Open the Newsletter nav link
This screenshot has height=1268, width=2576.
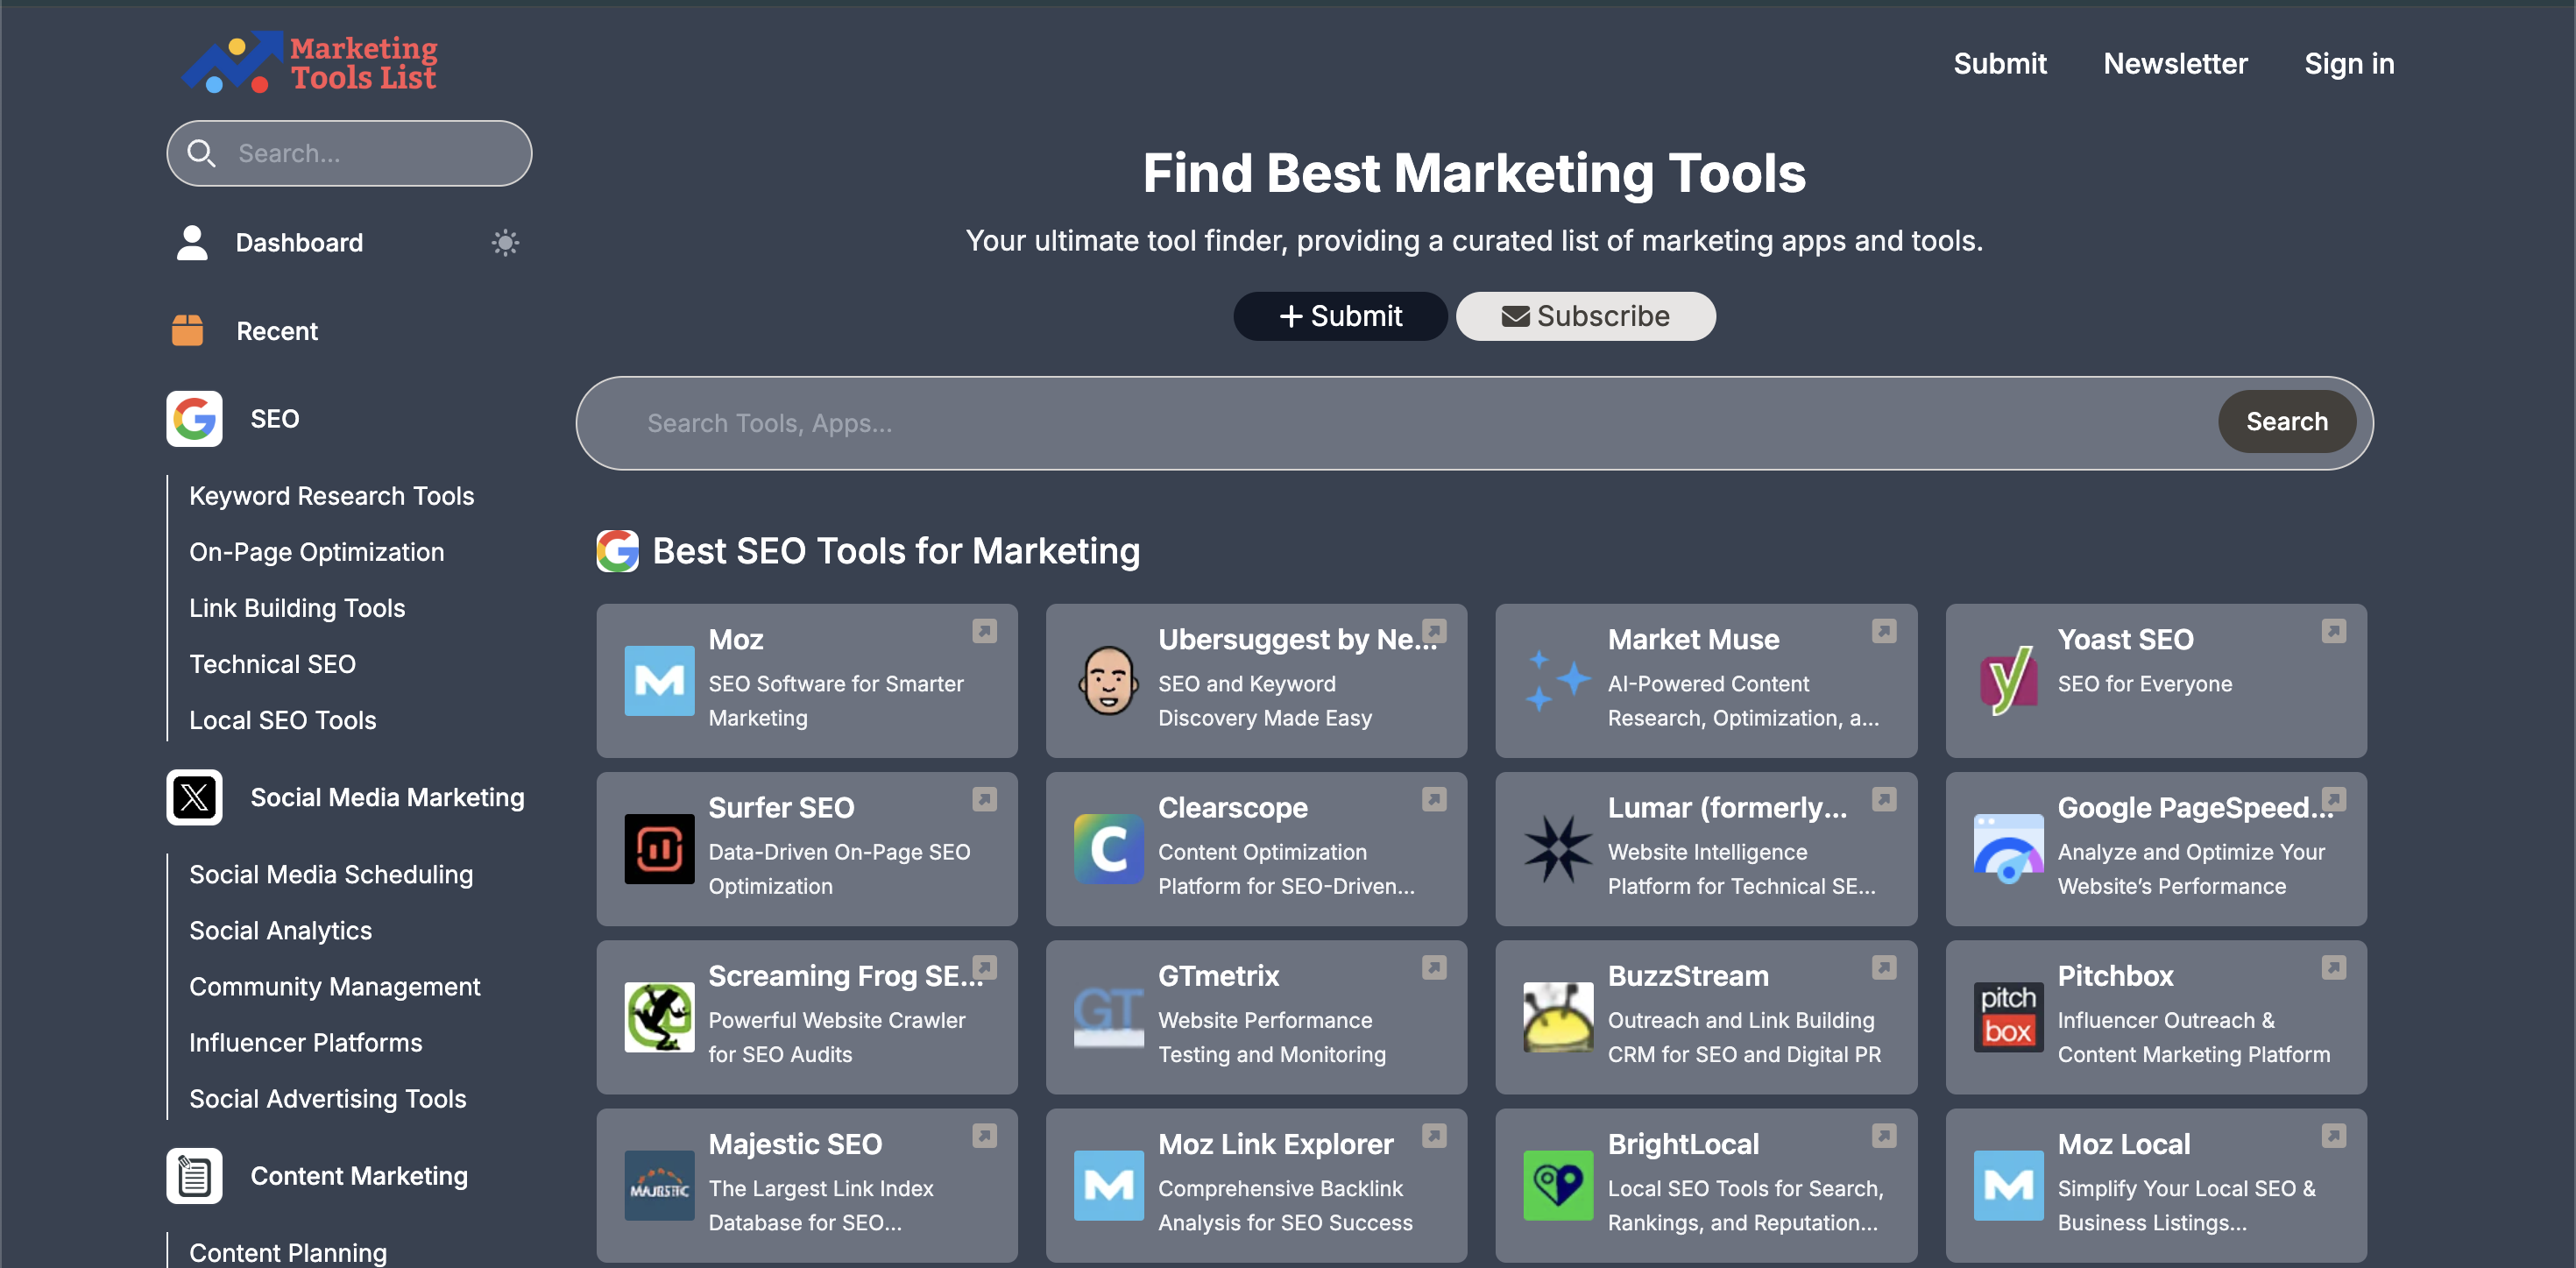[x=2175, y=64]
